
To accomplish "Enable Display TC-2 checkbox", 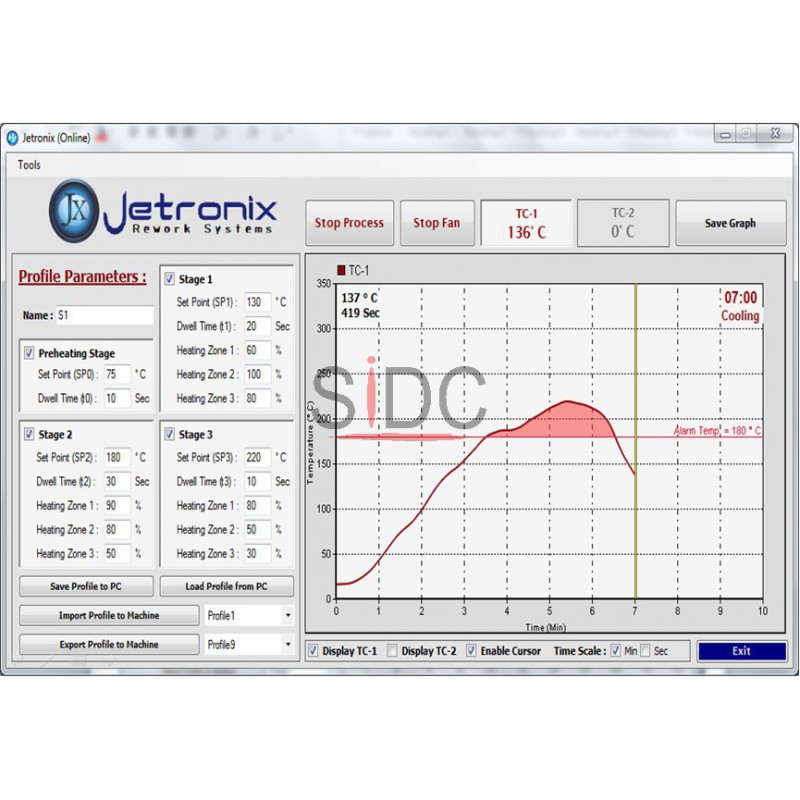I will click(x=392, y=651).
